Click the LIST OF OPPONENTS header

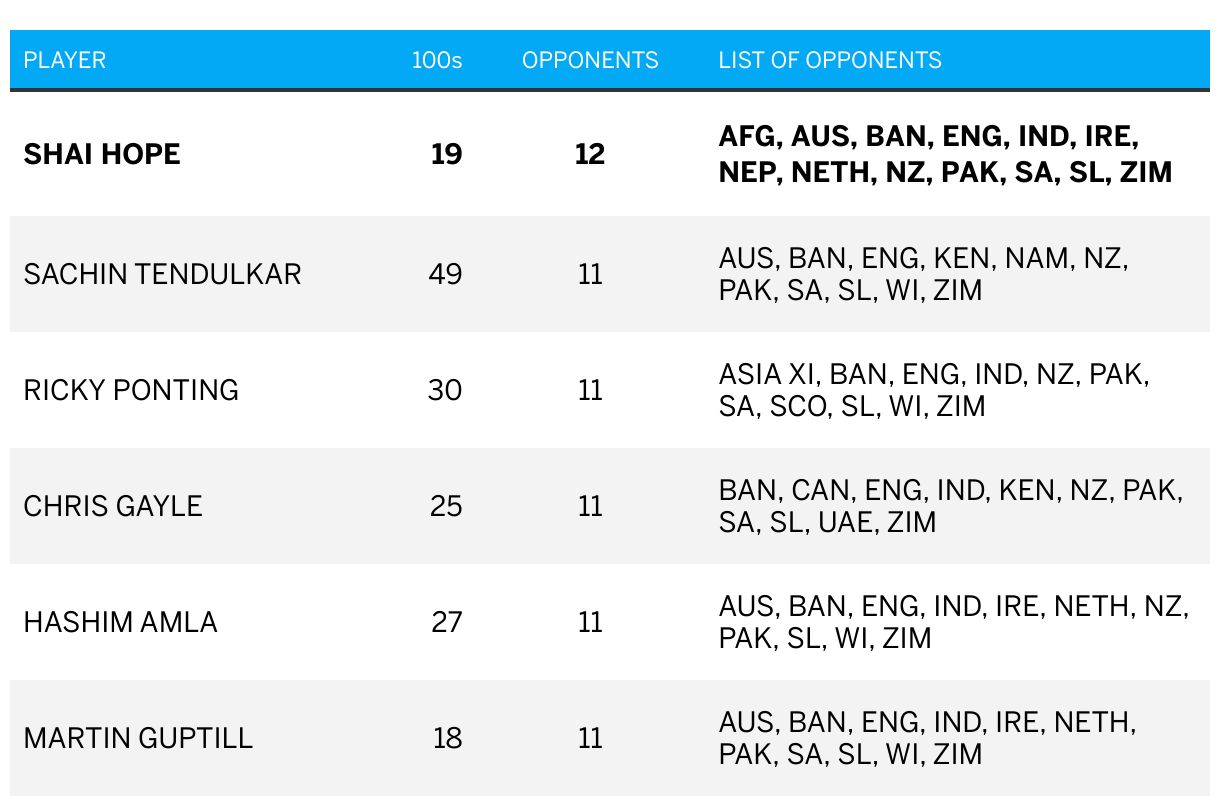[830, 60]
